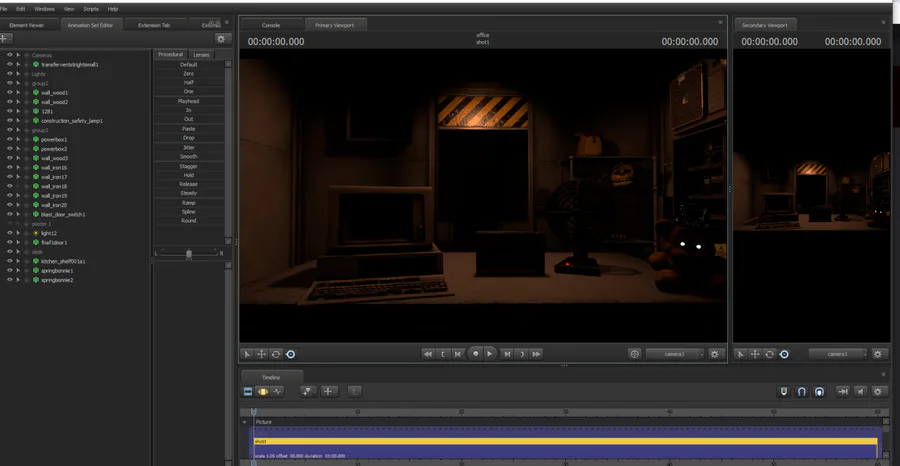Apply the Default procedural preset
The image size is (900, 466).
[x=189, y=64]
